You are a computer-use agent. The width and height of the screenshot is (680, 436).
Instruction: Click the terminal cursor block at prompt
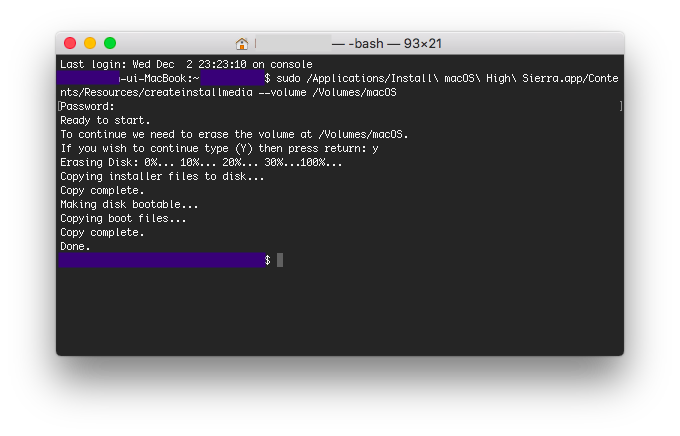(280, 260)
